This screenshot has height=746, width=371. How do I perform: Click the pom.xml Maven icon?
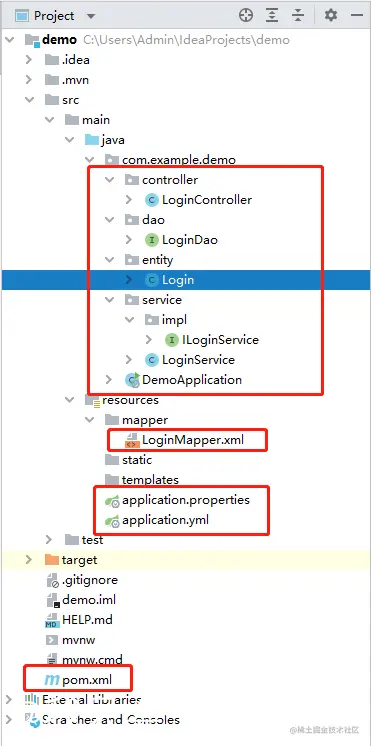pyautogui.click(x=51, y=680)
